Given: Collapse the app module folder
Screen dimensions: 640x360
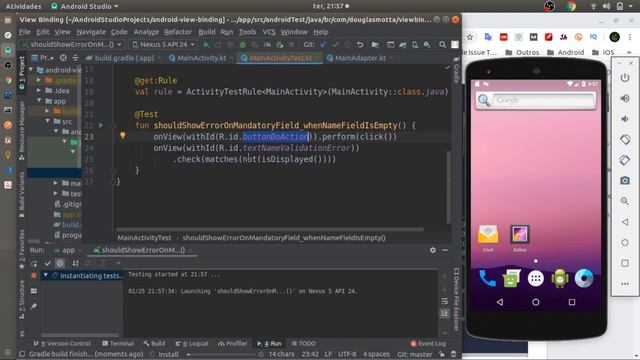Looking at the screenshot, I should 39,100.
